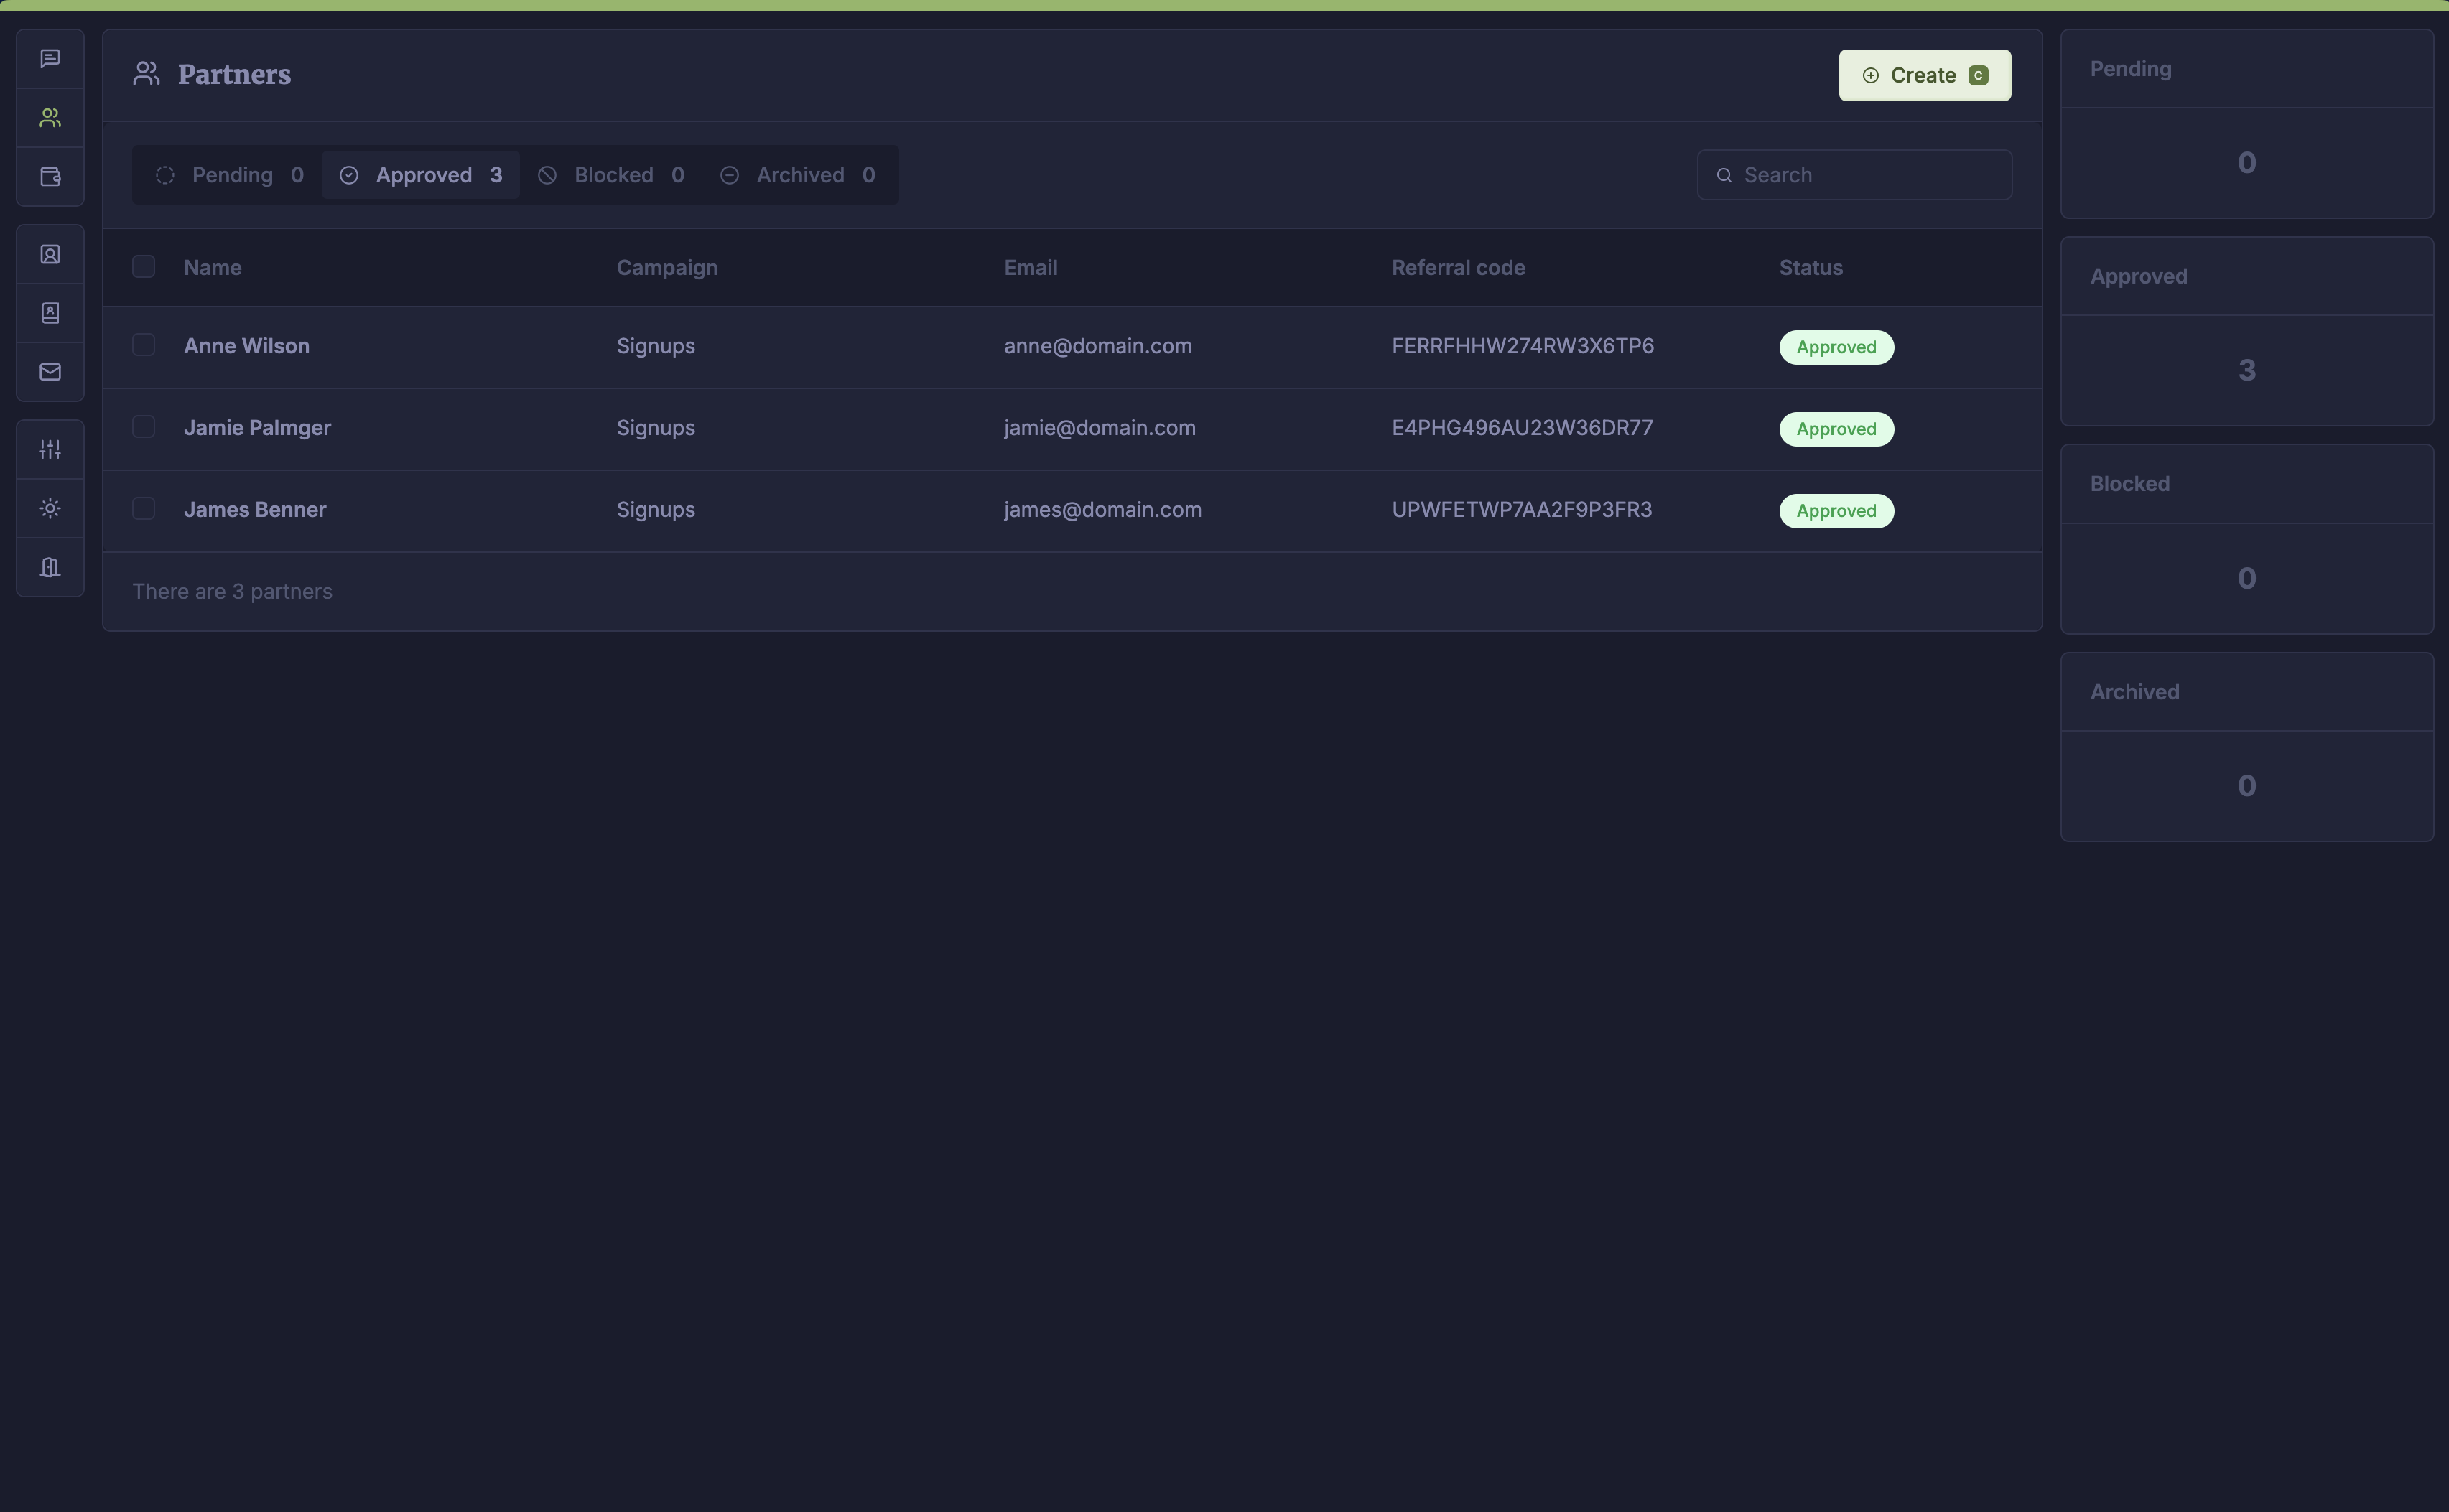Click the wallet icon in sidebar
This screenshot has width=2449, height=1512.
coord(50,177)
